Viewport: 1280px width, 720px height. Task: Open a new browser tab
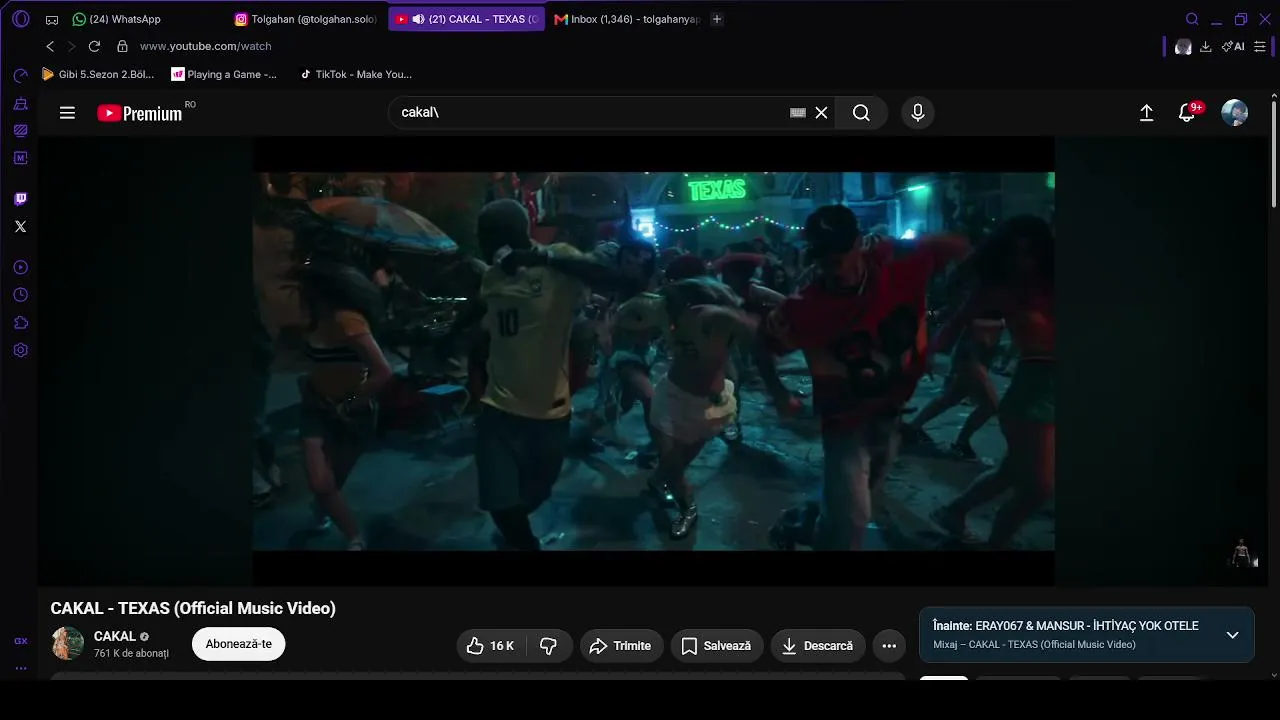coord(717,19)
